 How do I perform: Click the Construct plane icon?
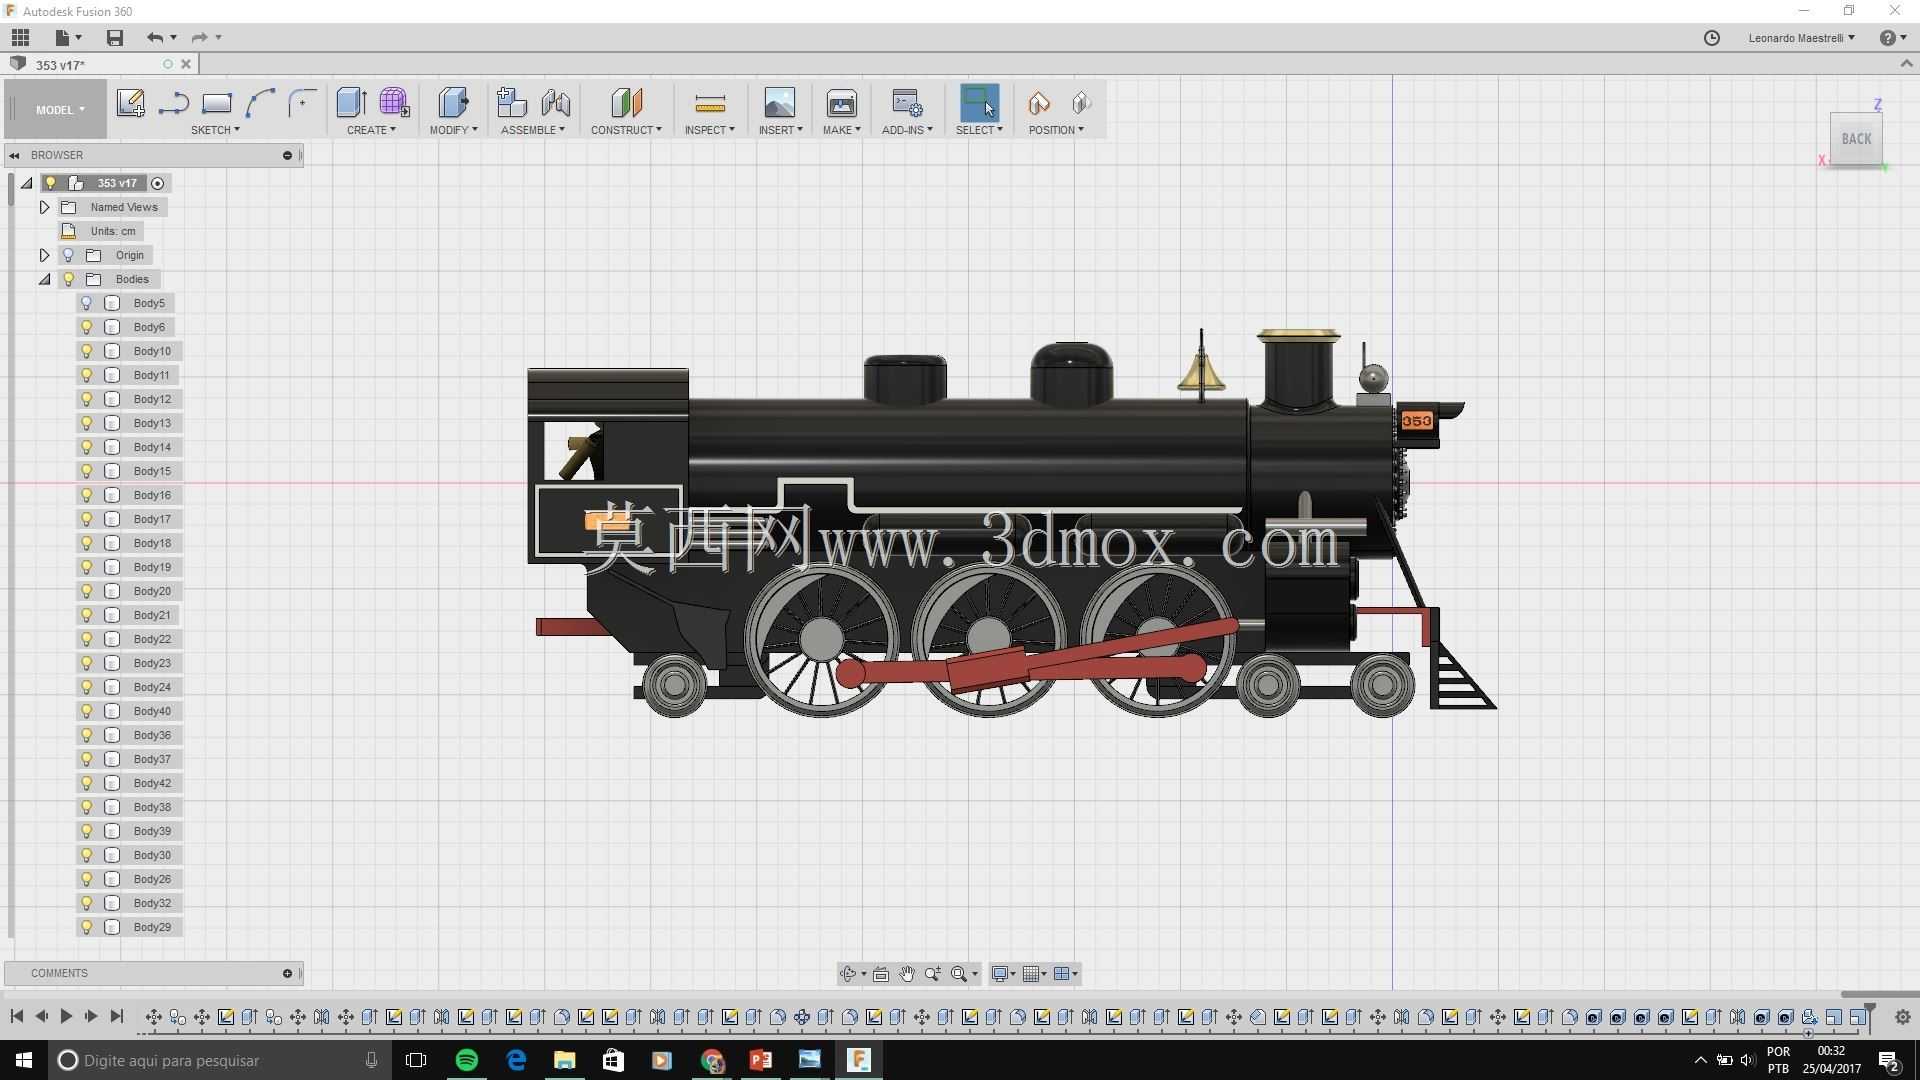(627, 103)
